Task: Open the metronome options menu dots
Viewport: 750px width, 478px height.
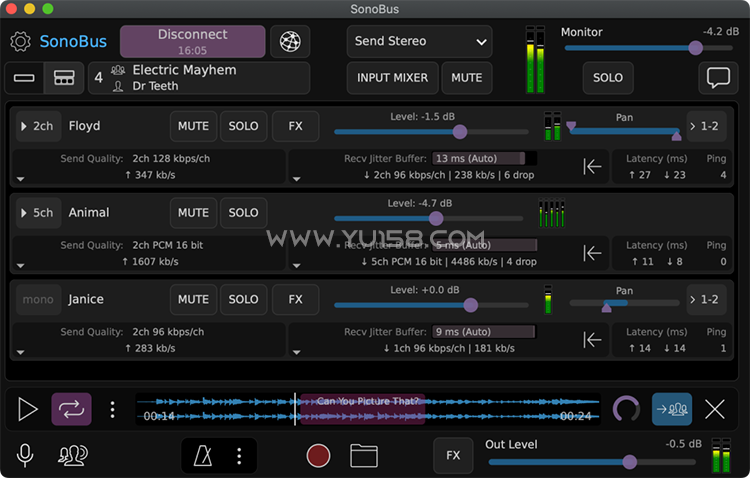Action: [239, 456]
